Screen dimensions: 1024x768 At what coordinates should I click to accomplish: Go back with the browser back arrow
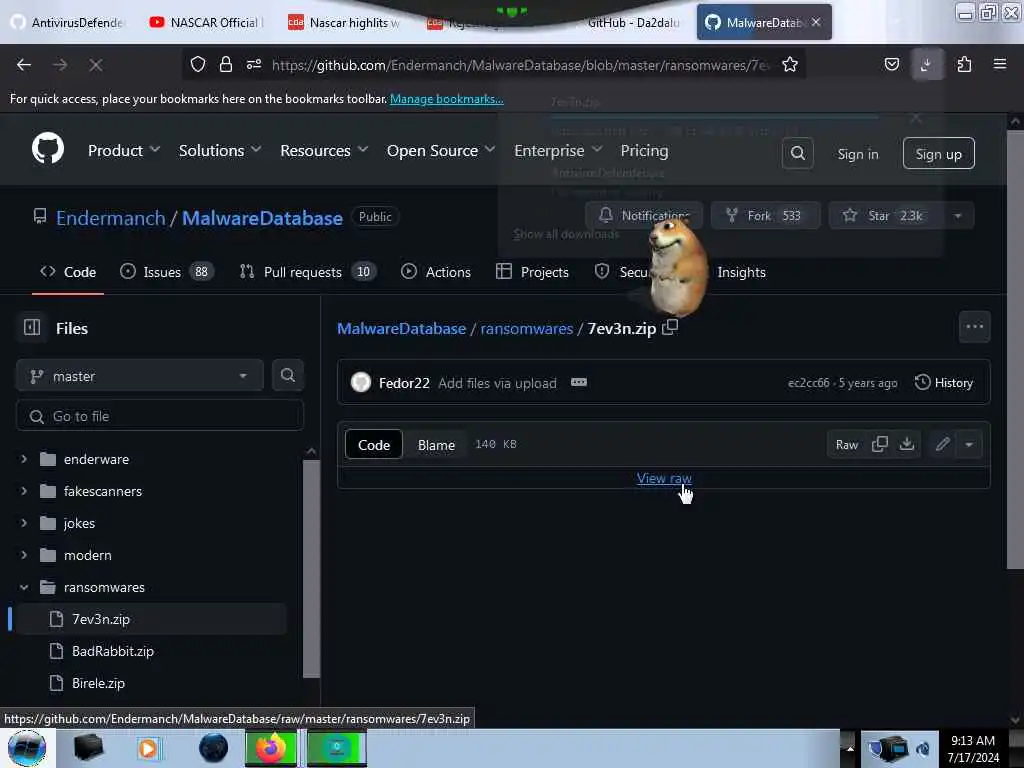click(24, 65)
